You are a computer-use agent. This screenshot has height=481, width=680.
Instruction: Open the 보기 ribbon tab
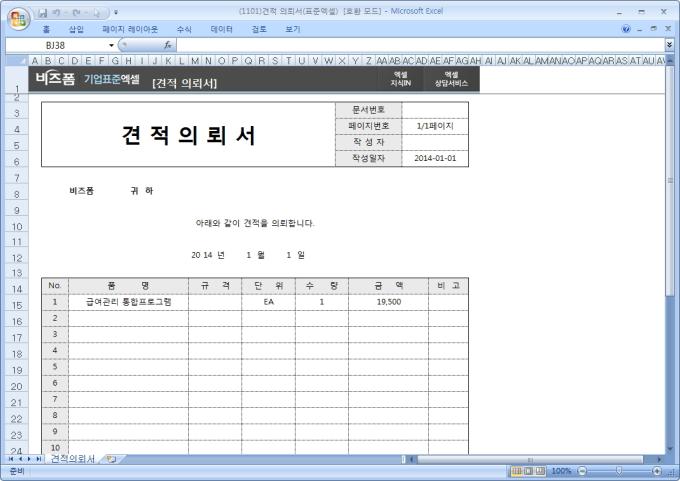click(x=293, y=29)
